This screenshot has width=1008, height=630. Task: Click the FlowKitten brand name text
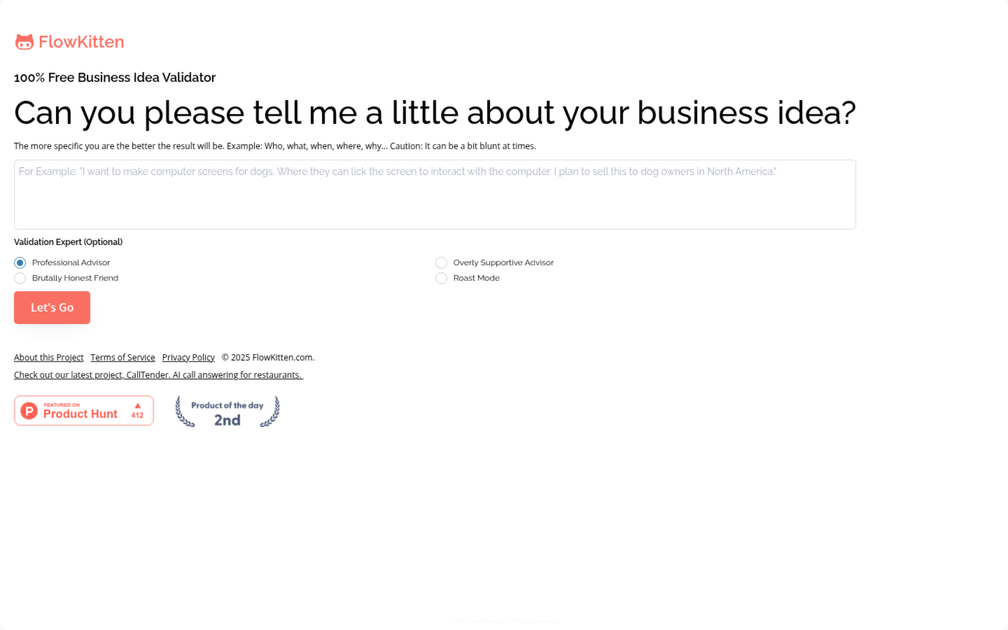pos(81,42)
